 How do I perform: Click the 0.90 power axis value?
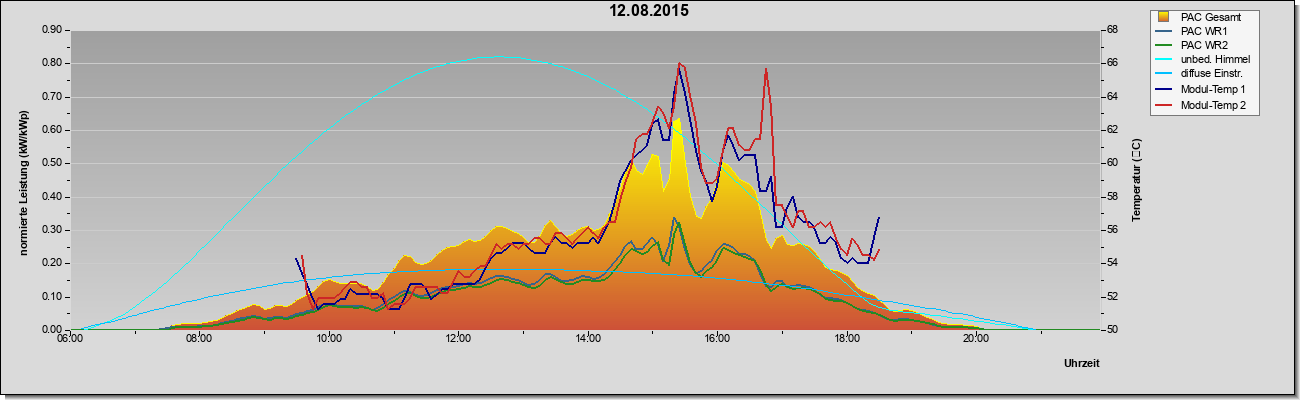click(52, 30)
